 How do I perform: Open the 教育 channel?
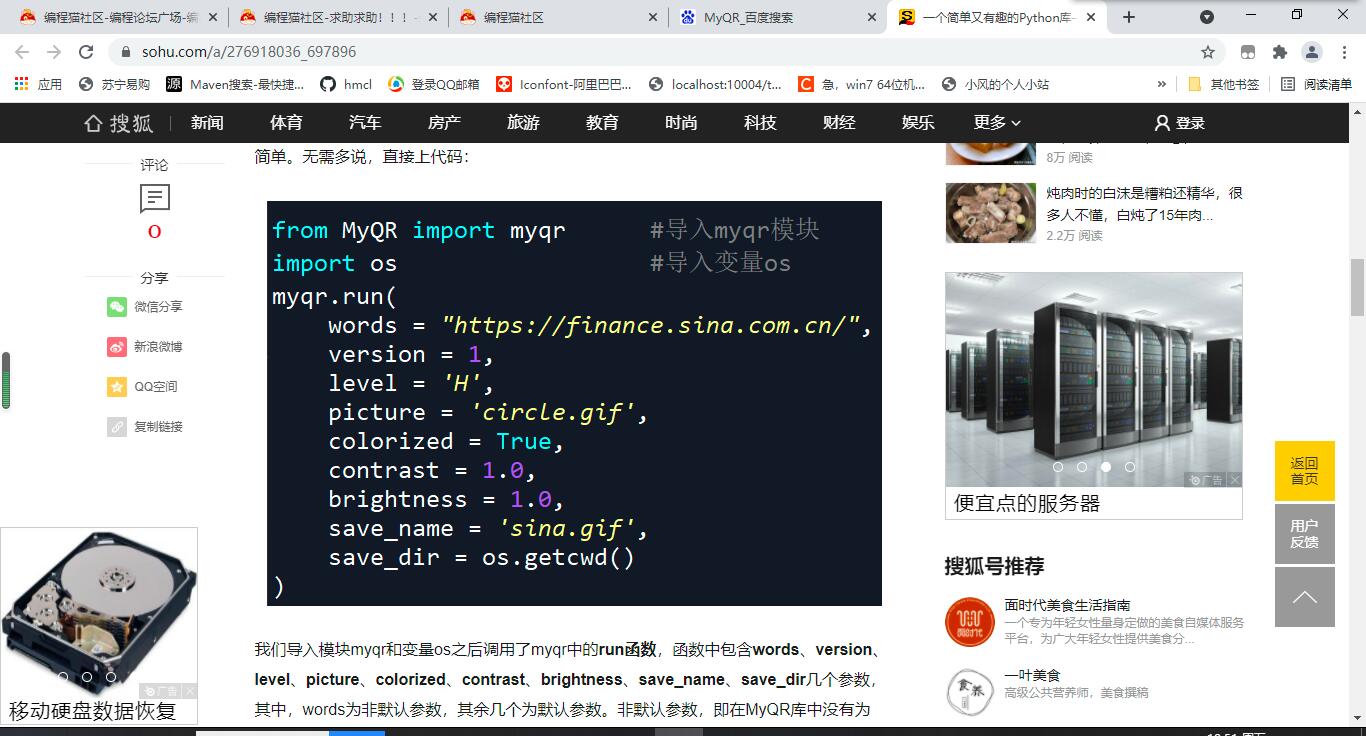pos(602,122)
